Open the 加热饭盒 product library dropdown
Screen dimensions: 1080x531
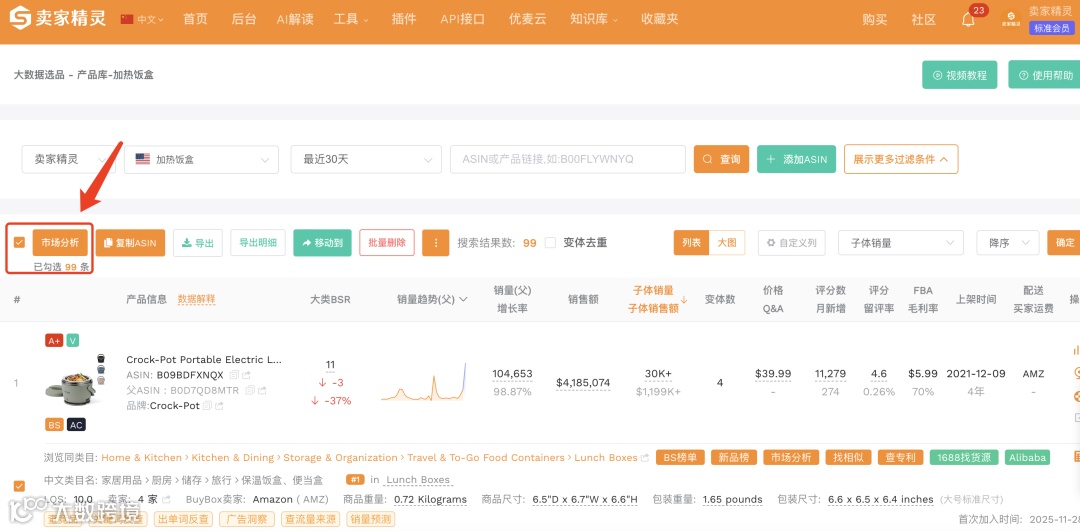pos(201,159)
